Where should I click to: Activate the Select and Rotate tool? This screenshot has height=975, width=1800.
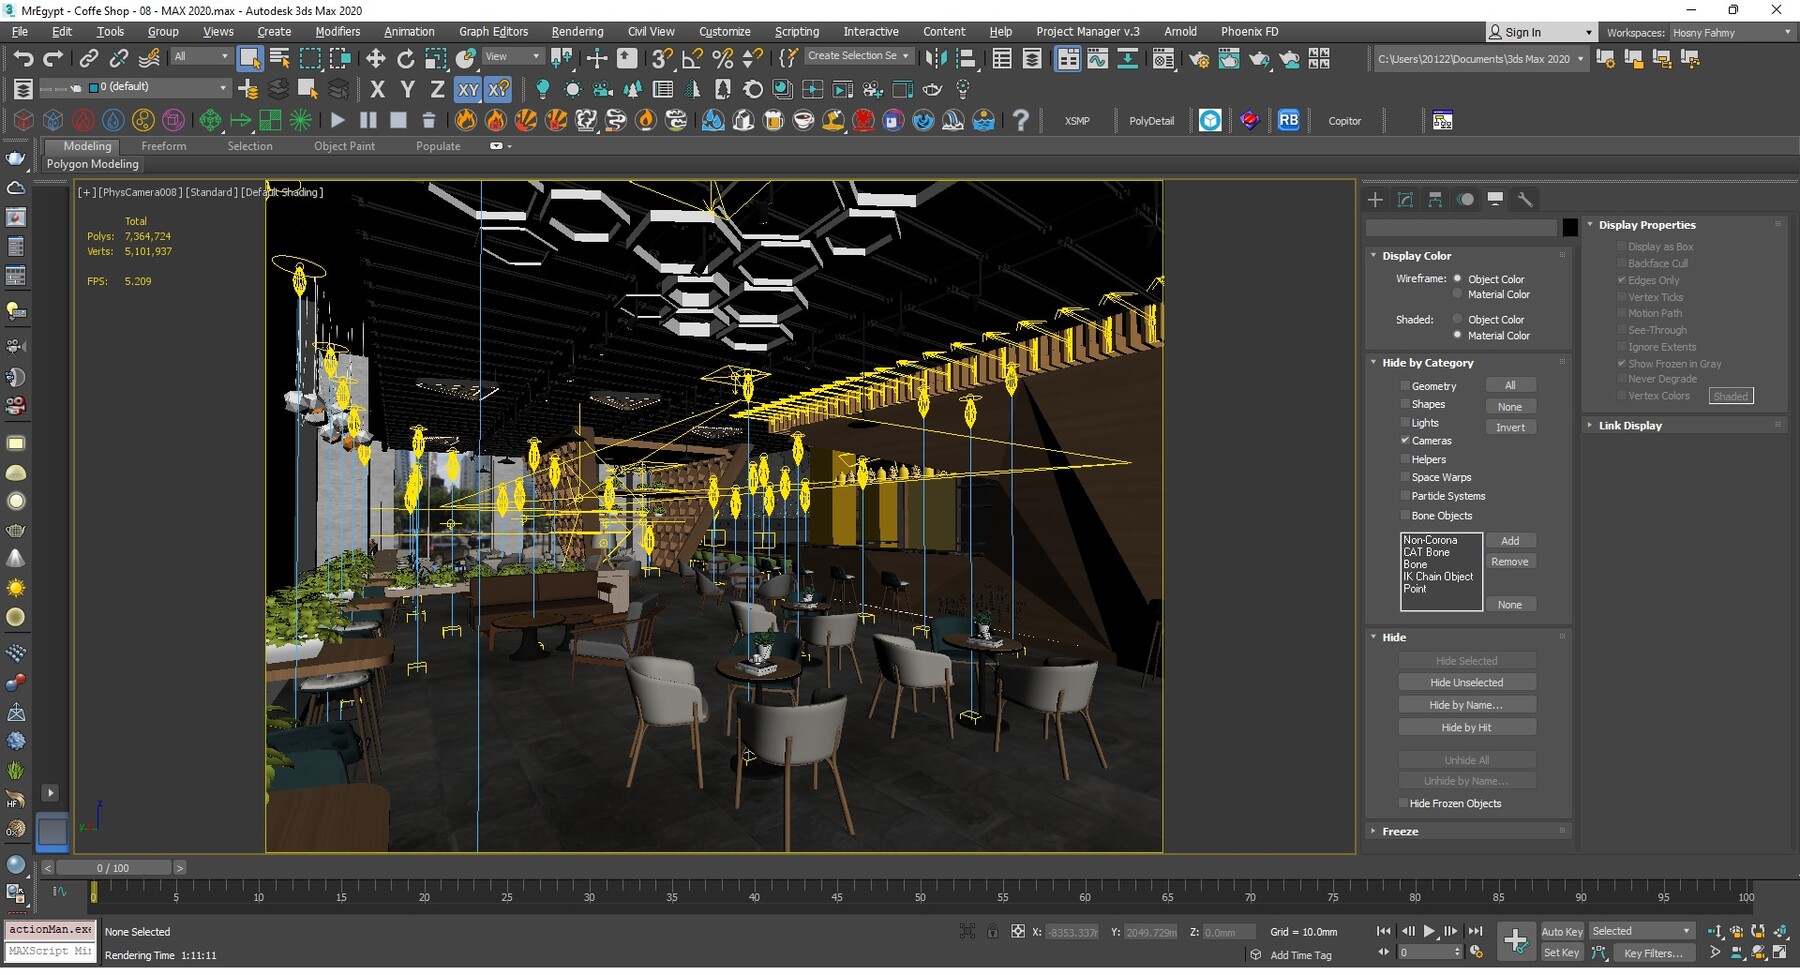click(406, 58)
